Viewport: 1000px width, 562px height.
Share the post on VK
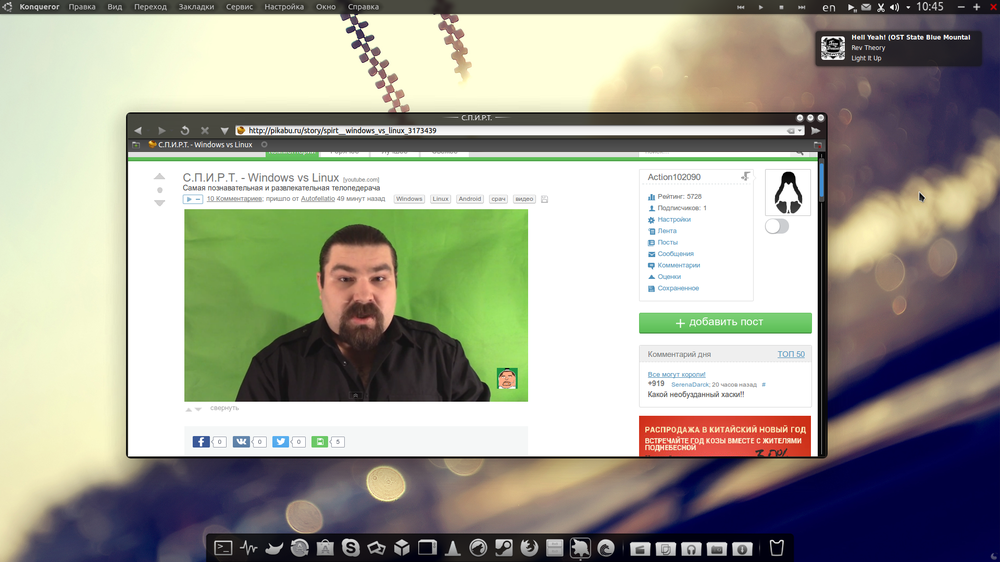coord(241,441)
